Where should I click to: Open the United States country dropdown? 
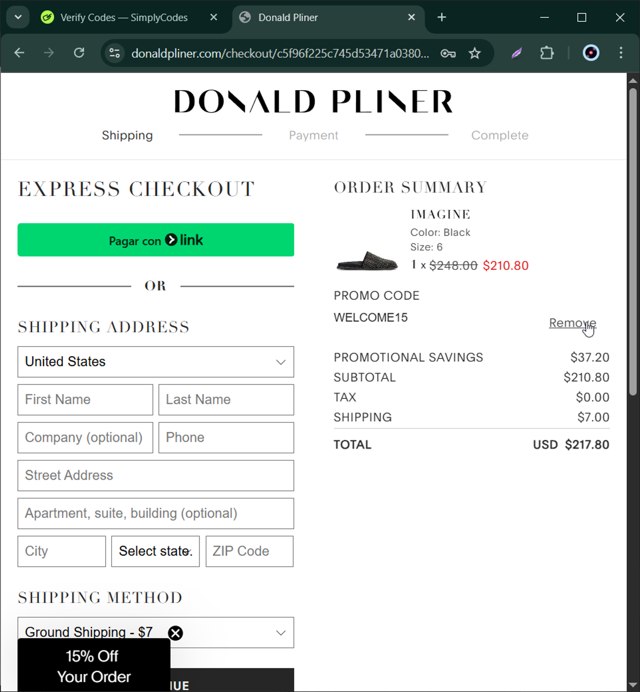click(156, 362)
